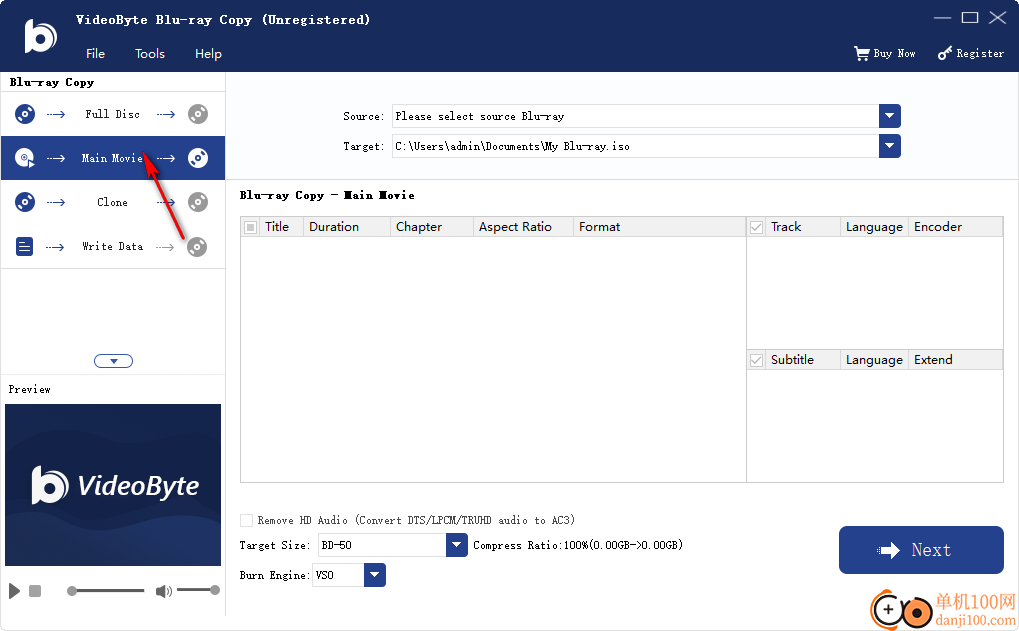Screen dimensions: 1019x631
Task: Click the Write Data document icon
Action: (24, 247)
